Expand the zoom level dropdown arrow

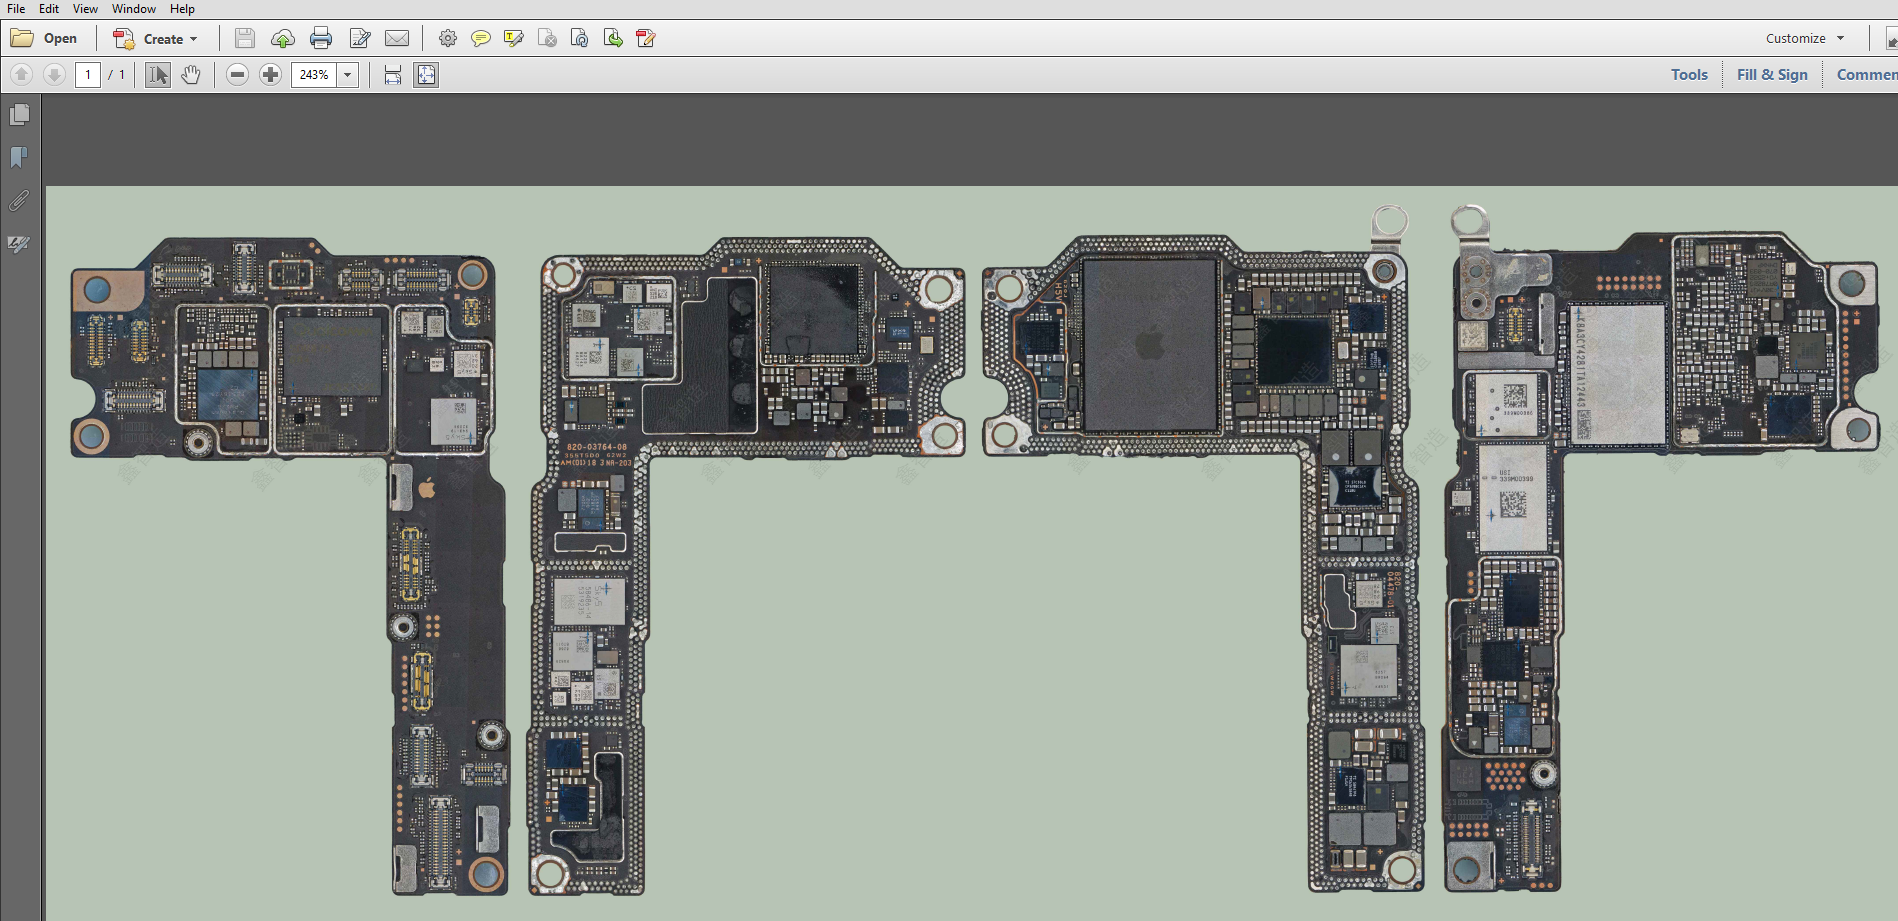tap(348, 75)
